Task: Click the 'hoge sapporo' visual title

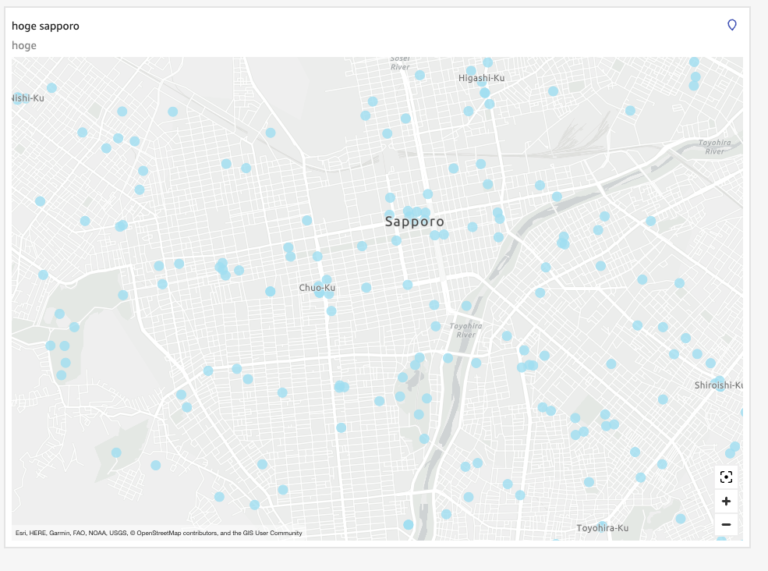Action: [x=46, y=26]
